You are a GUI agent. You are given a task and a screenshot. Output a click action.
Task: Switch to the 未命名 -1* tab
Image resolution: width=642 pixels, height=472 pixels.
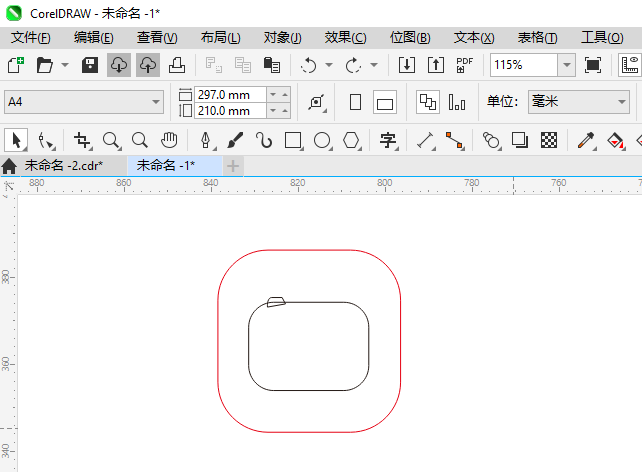tap(175, 166)
